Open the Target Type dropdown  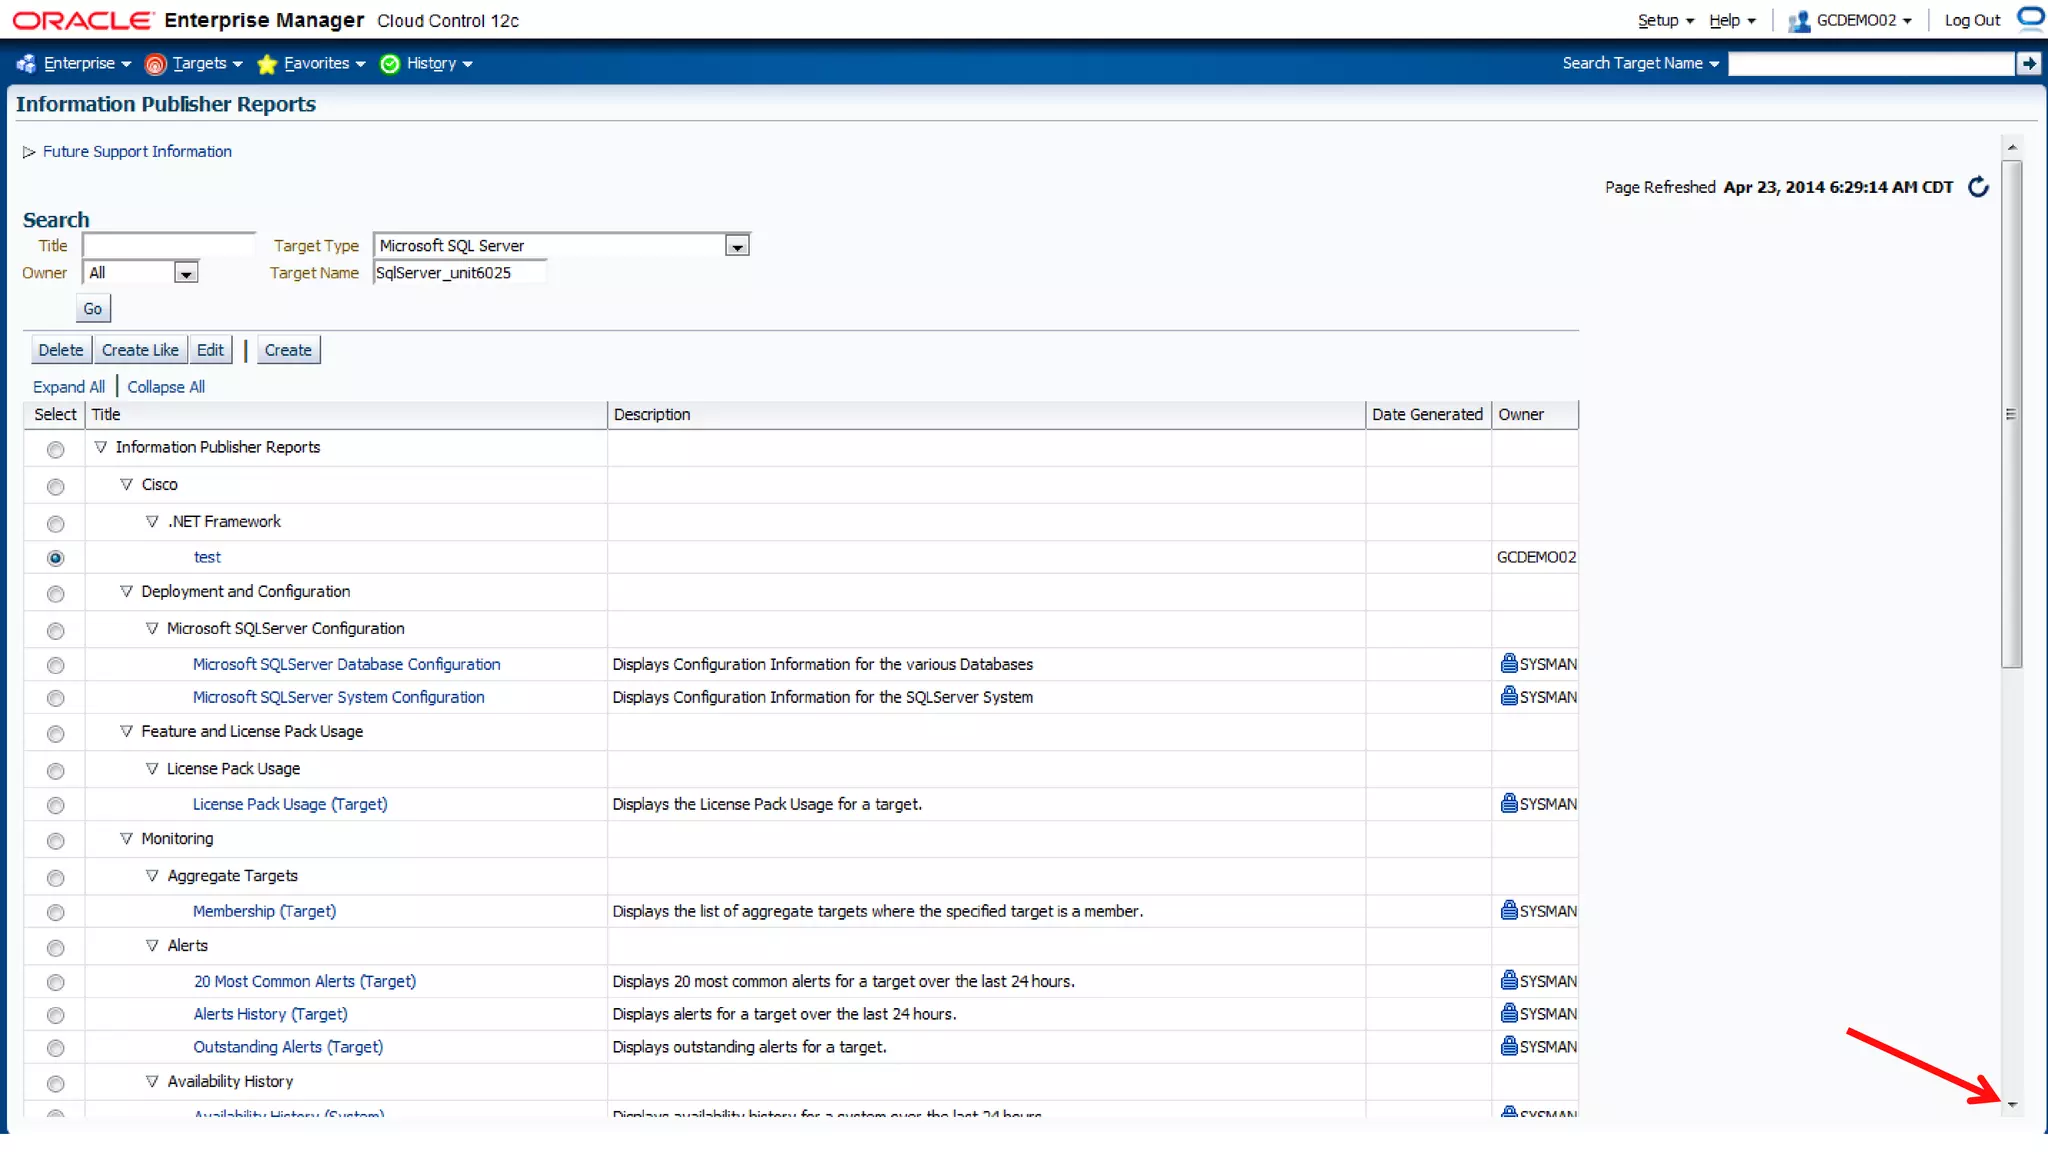[x=737, y=246]
